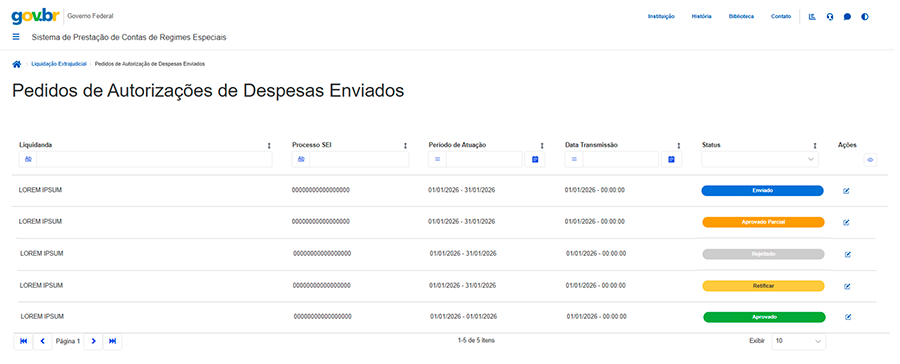Open calendar picker for Data Transmissão
Image resolution: width=900 pixels, height=364 pixels.
click(x=672, y=159)
